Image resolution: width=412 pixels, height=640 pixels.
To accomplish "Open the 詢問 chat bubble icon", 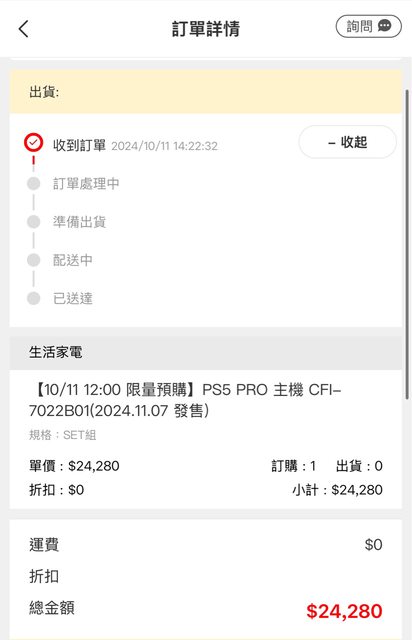I will 384,26.
